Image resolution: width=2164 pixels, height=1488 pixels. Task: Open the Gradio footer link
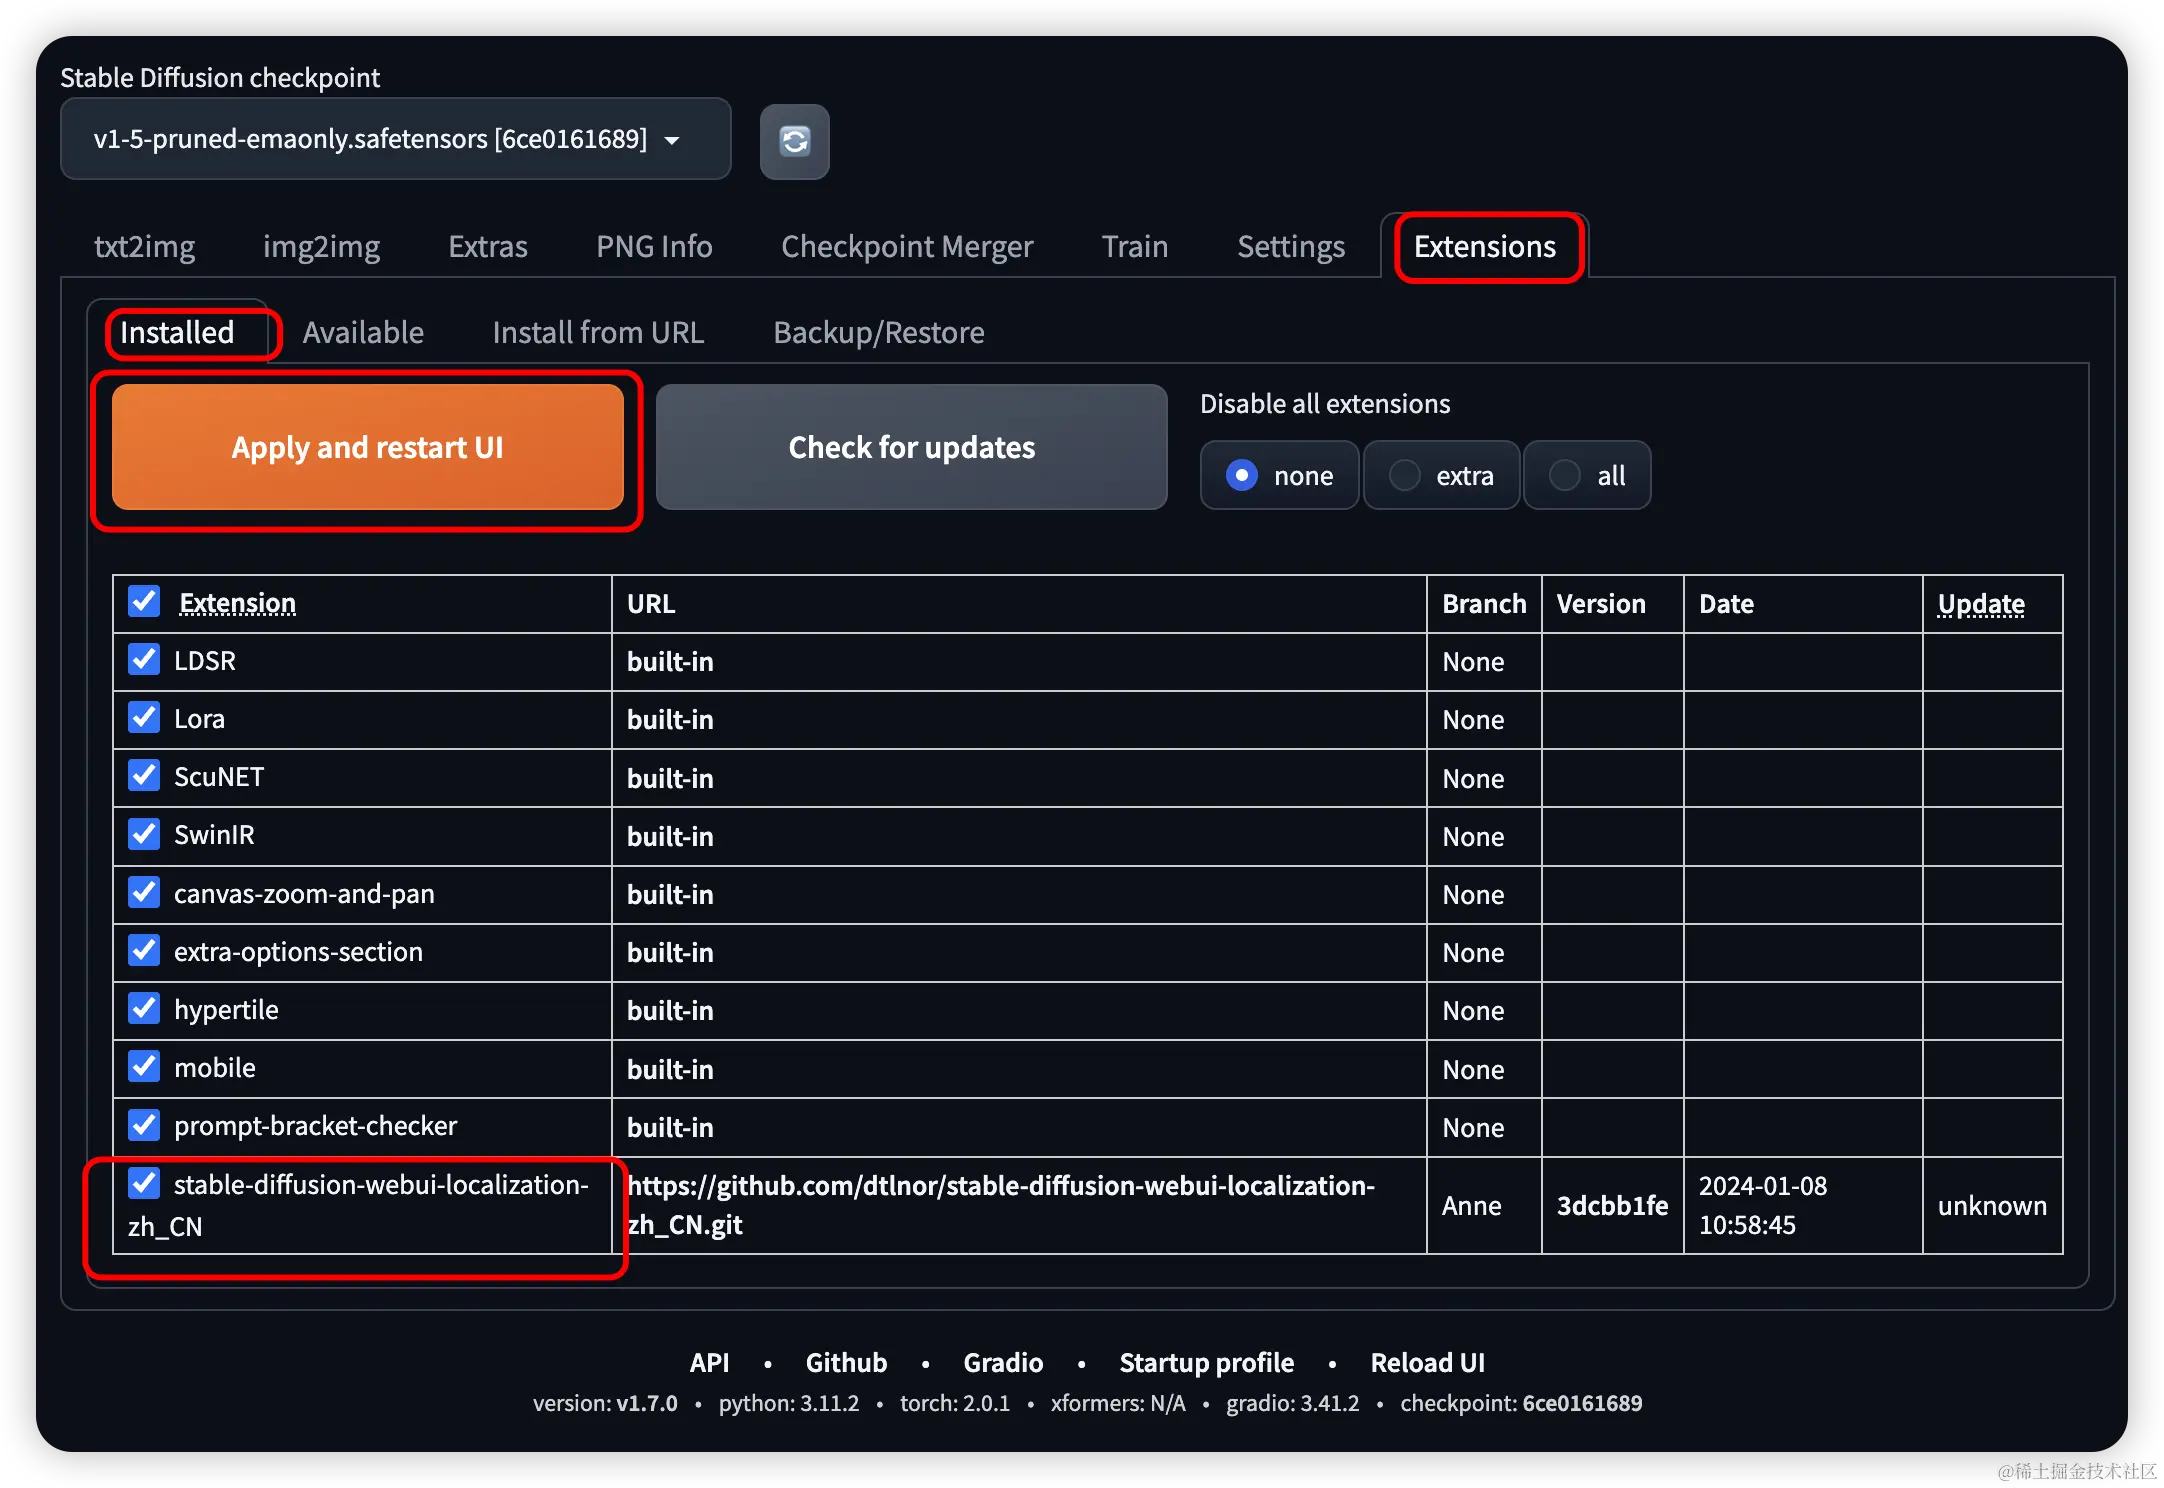click(1003, 1362)
